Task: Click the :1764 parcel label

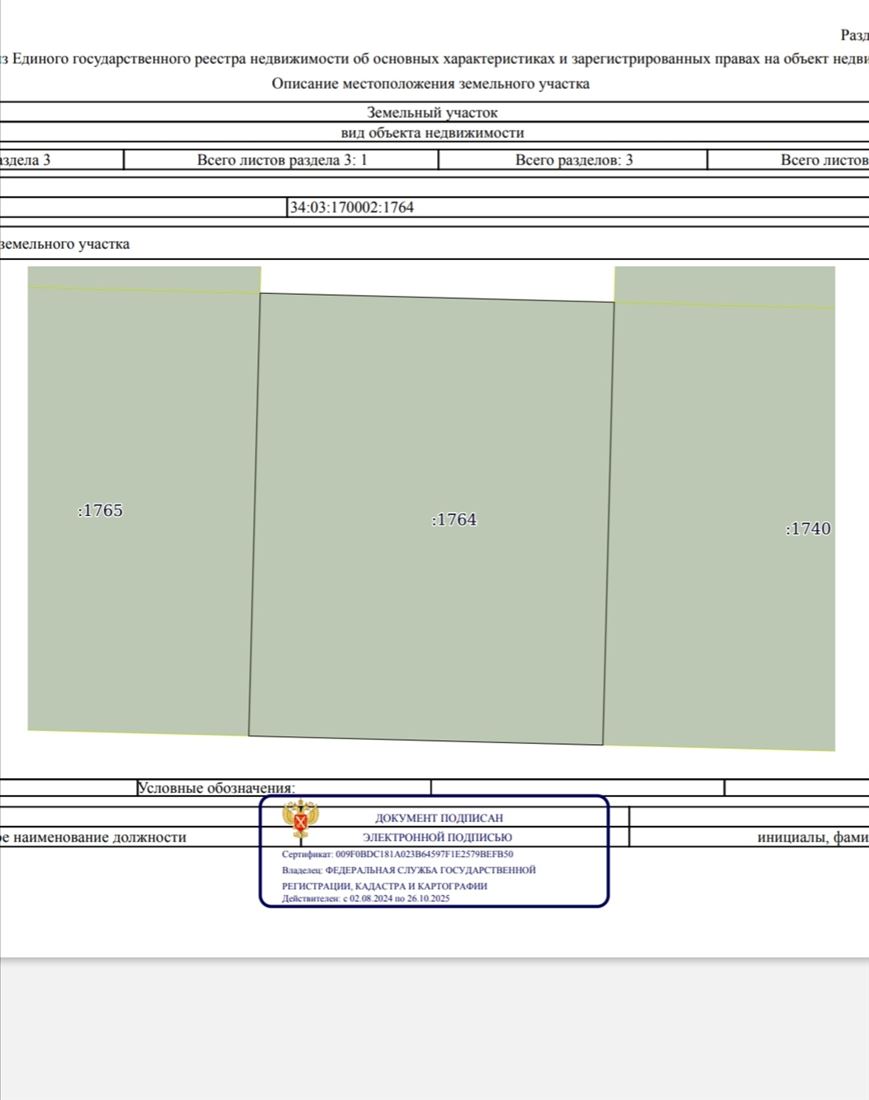Action: click(x=454, y=520)
